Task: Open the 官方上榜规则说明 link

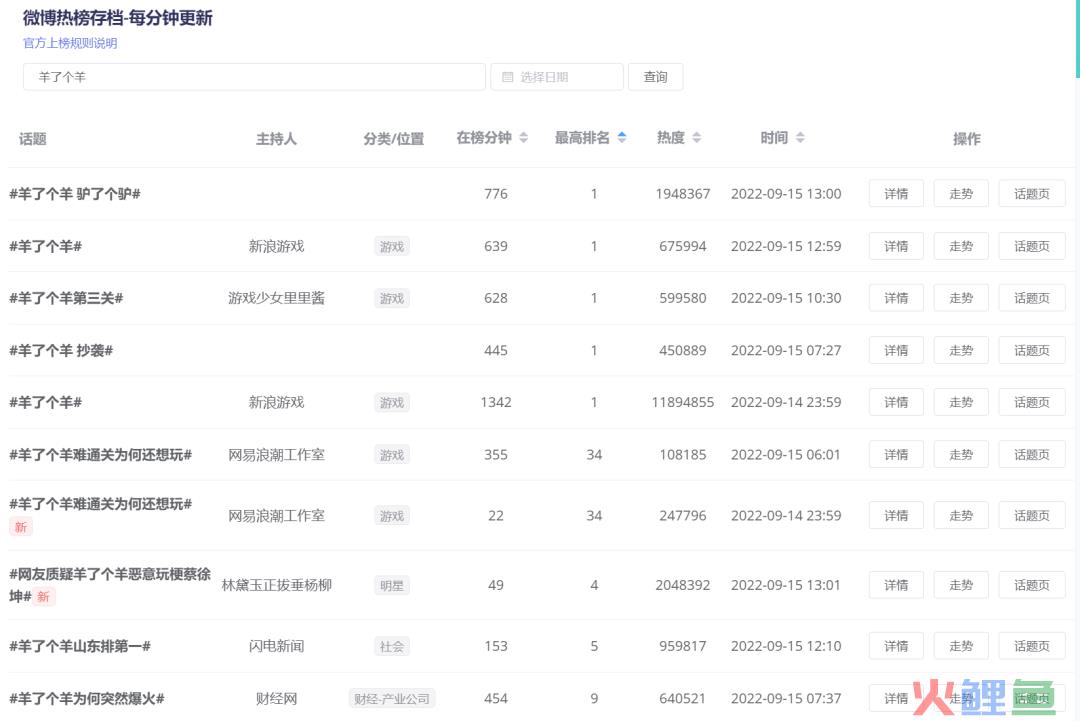Action: (70, 43)
